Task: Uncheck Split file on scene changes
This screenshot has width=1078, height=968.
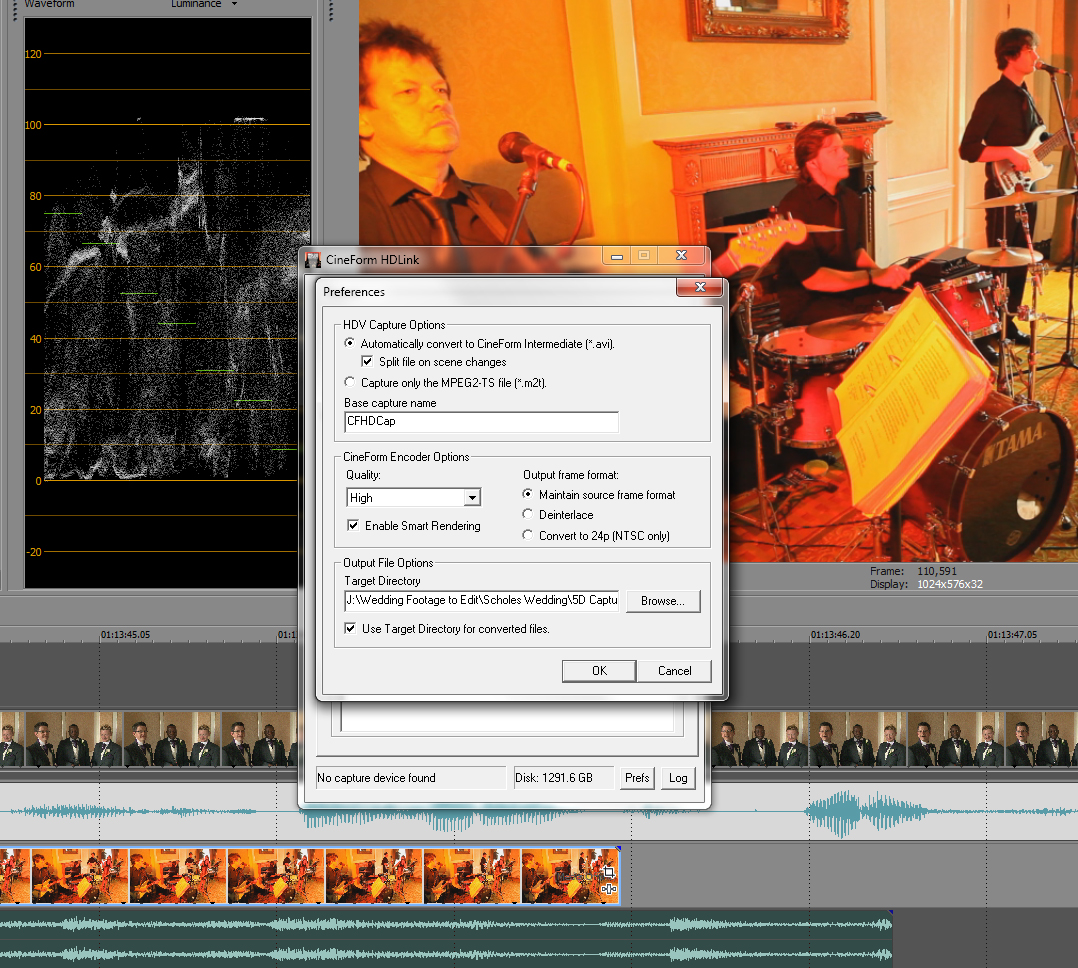Action: [367, 362]
